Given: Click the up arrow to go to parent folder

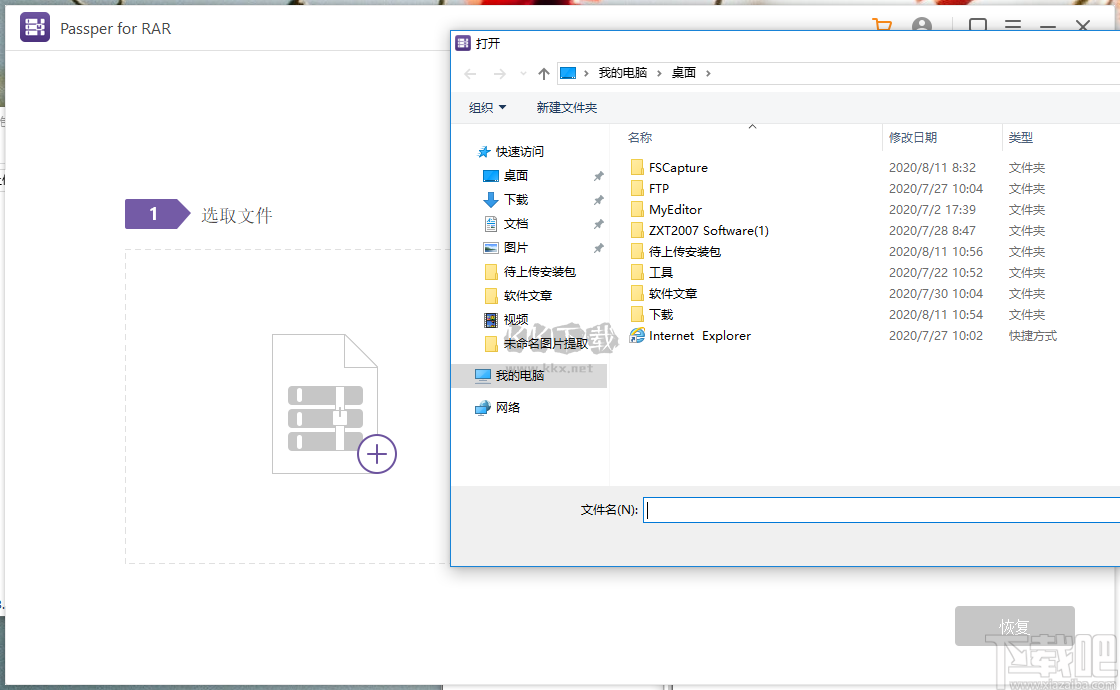Looking at the screenshot, I should [543, 73].
